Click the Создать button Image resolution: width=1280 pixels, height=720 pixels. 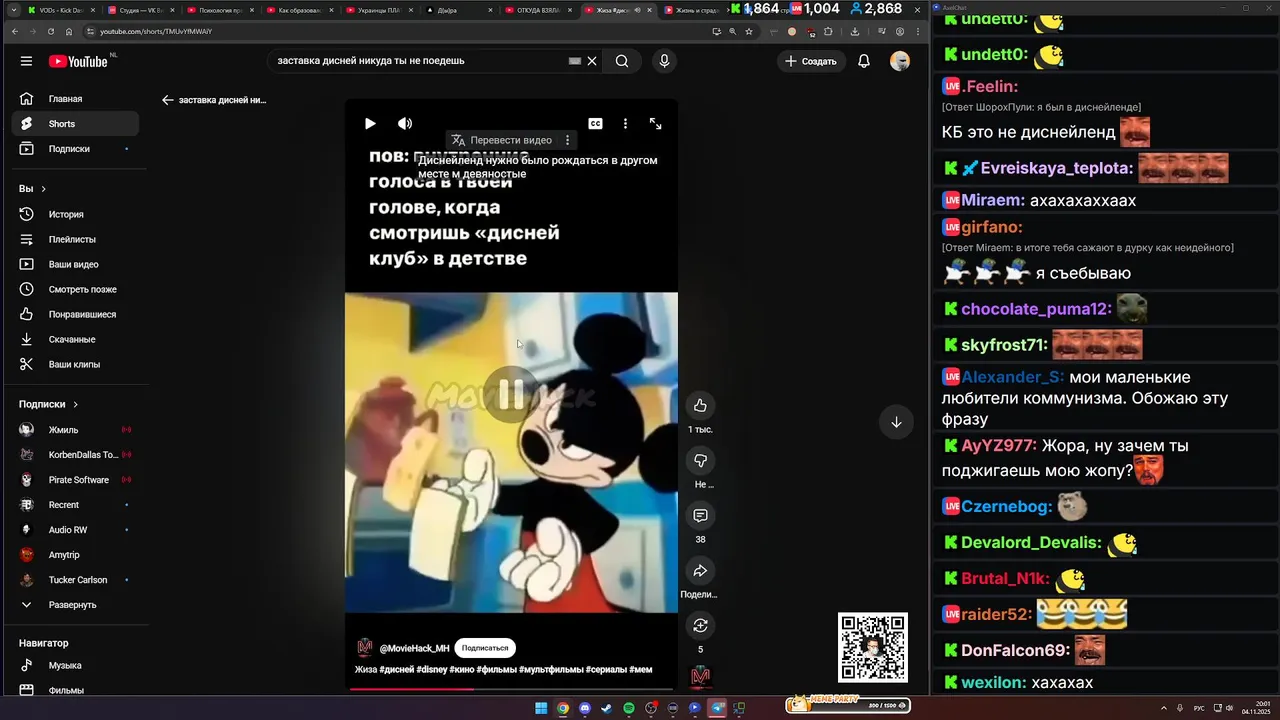[x=811, y=61]
